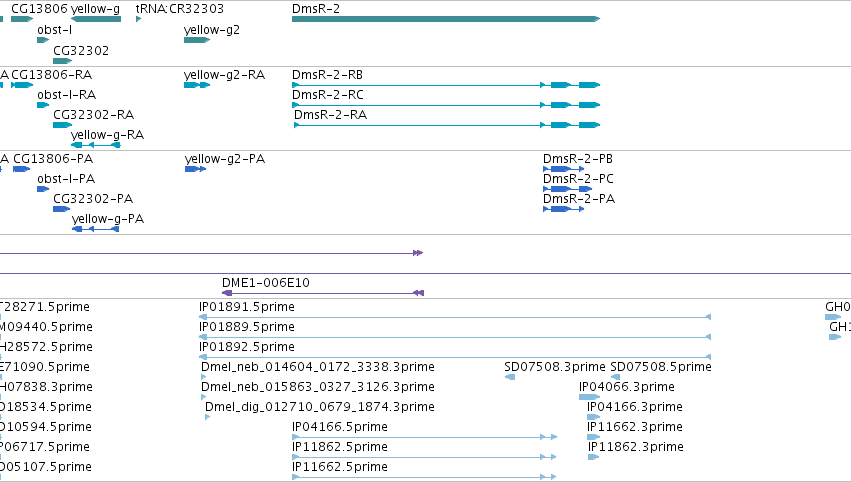
Task: Click the IP01892.5prime EST label
Action: point(247,347)
